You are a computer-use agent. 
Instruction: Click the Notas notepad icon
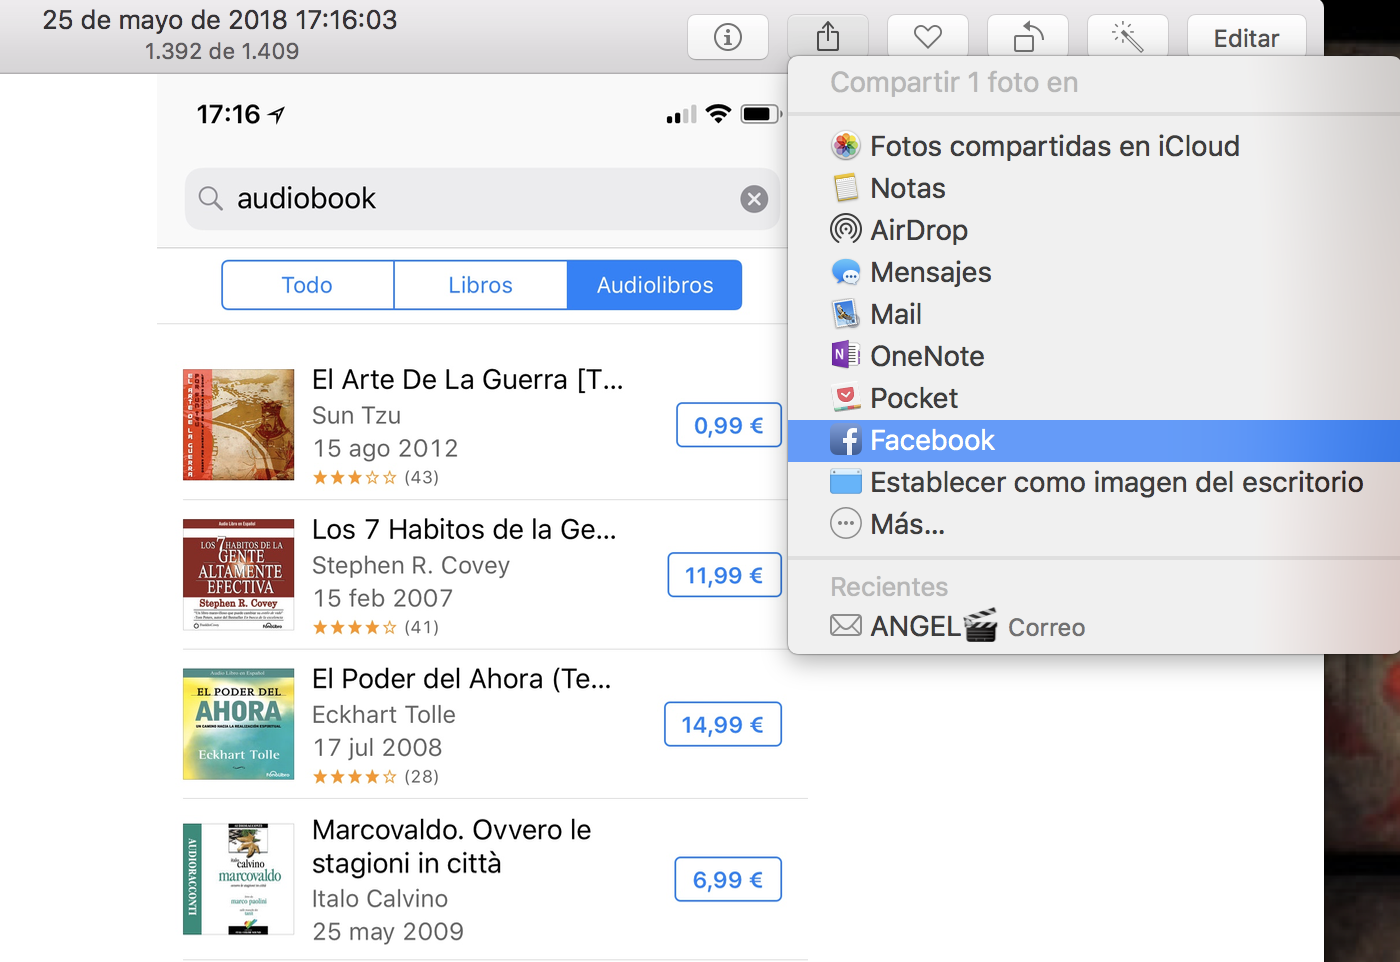click(846, 188)
